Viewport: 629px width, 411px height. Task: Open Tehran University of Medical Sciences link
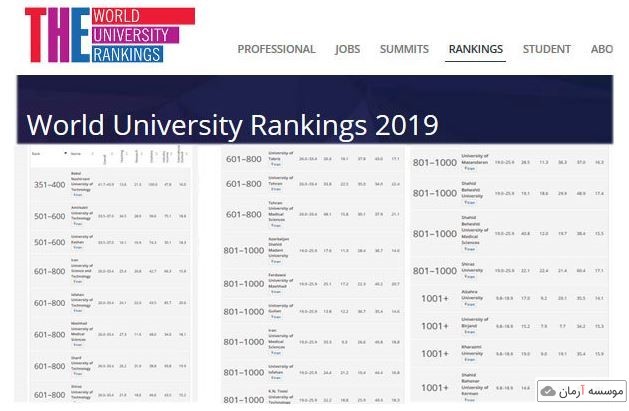[281, 211]
